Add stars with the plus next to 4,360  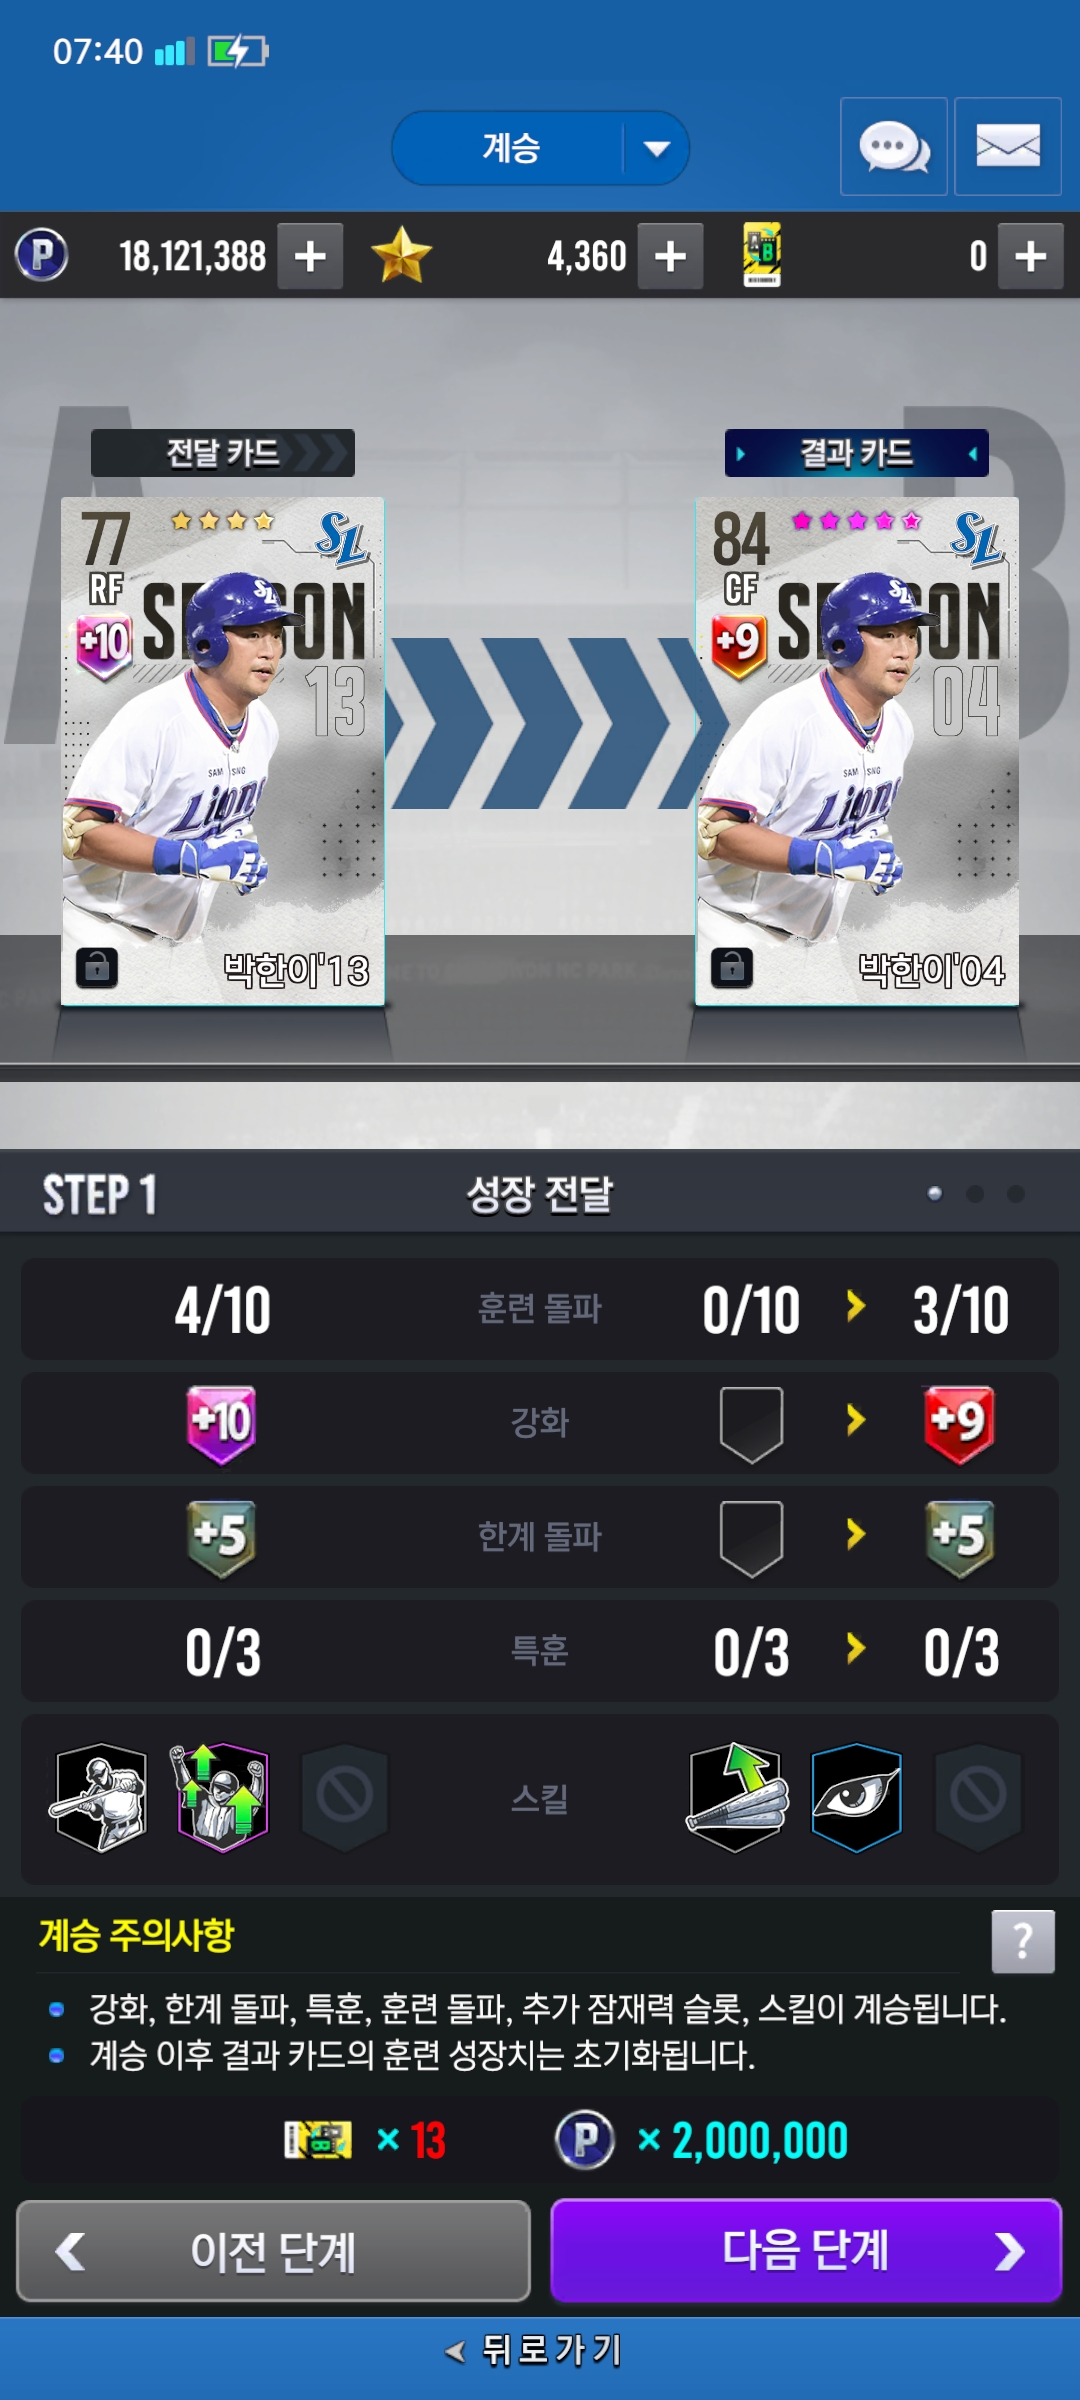pos(670,256)
